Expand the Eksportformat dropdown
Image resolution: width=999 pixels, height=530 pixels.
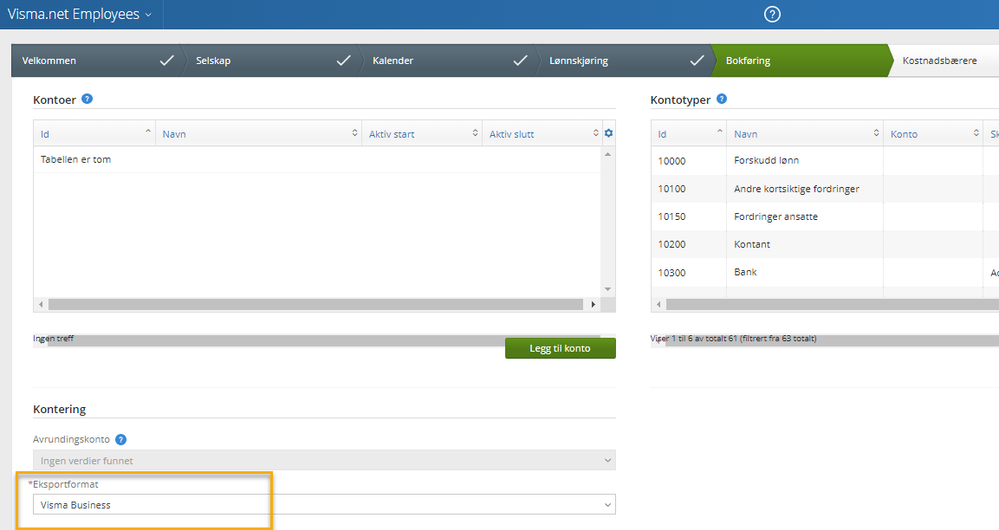[324, 505]
